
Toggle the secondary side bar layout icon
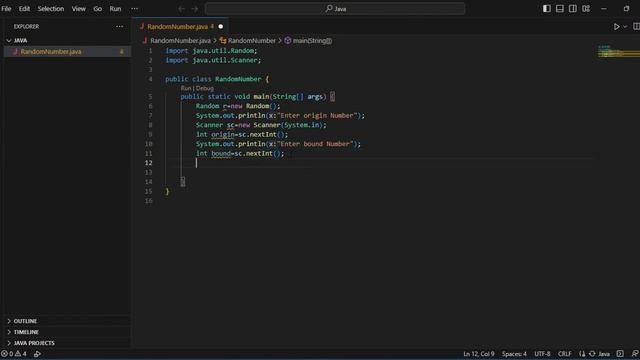pos(573,9)
